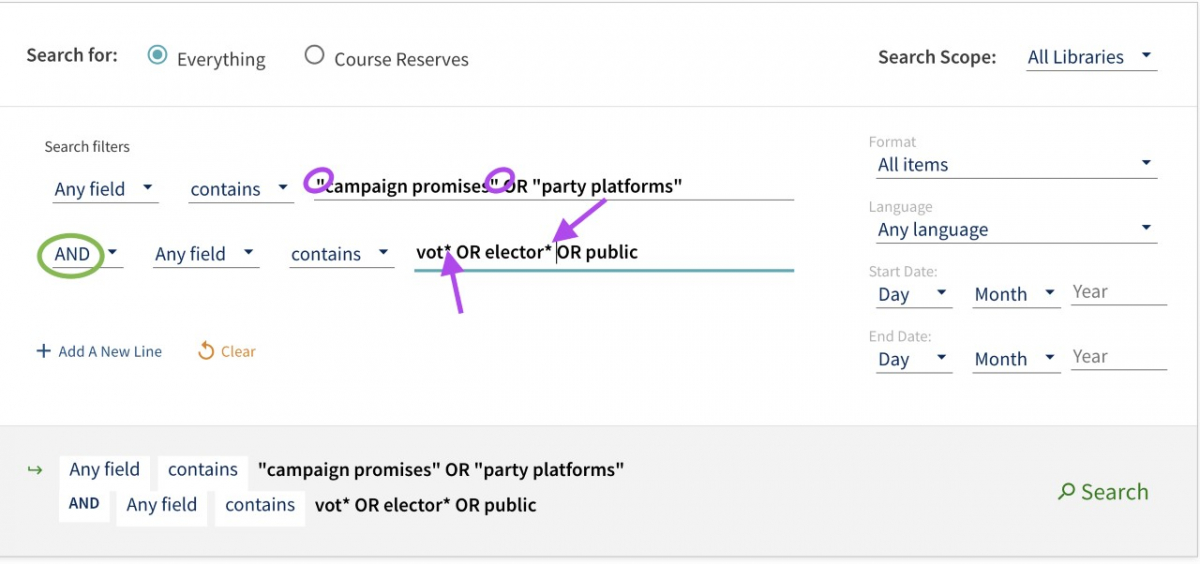Click the green Search button
1200x564 pixels.
click(x=1103, y=492)
